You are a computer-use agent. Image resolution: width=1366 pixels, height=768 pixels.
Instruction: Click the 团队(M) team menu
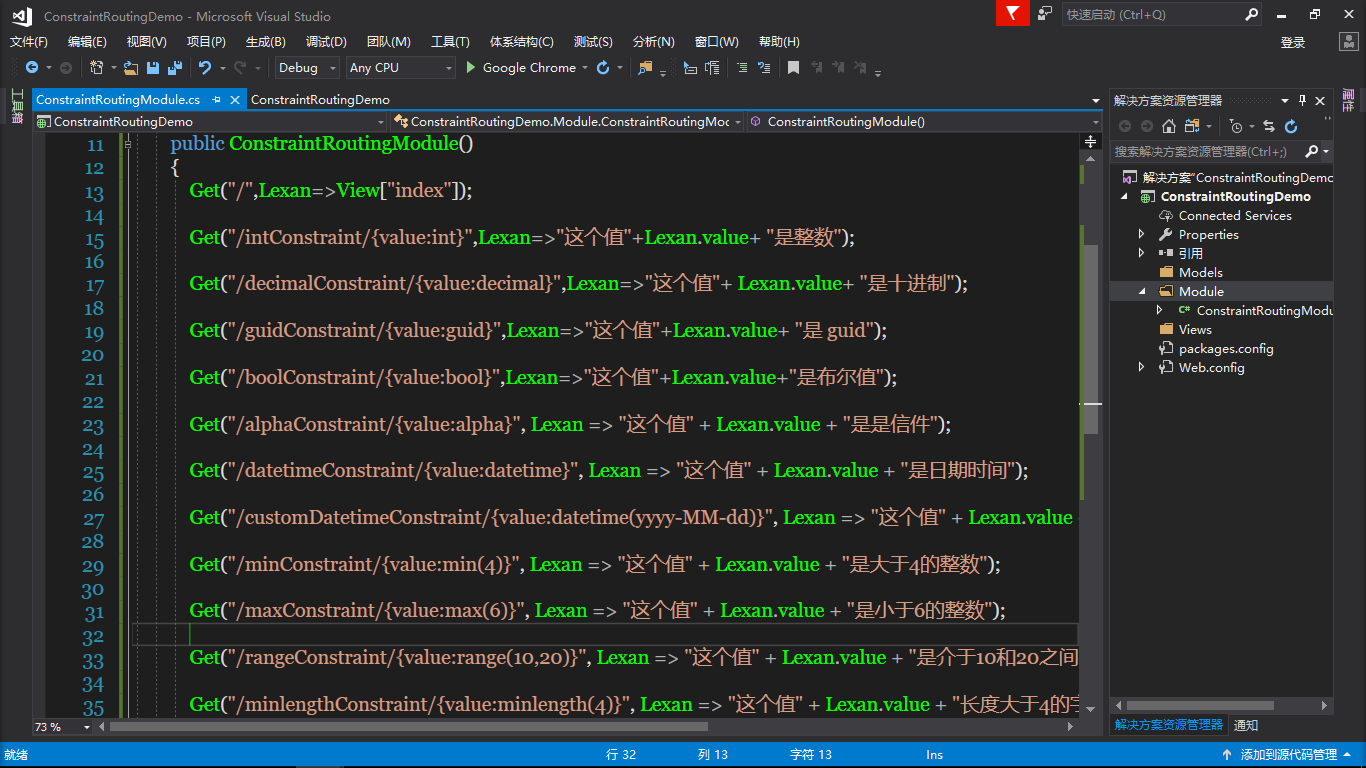(389, 42)
